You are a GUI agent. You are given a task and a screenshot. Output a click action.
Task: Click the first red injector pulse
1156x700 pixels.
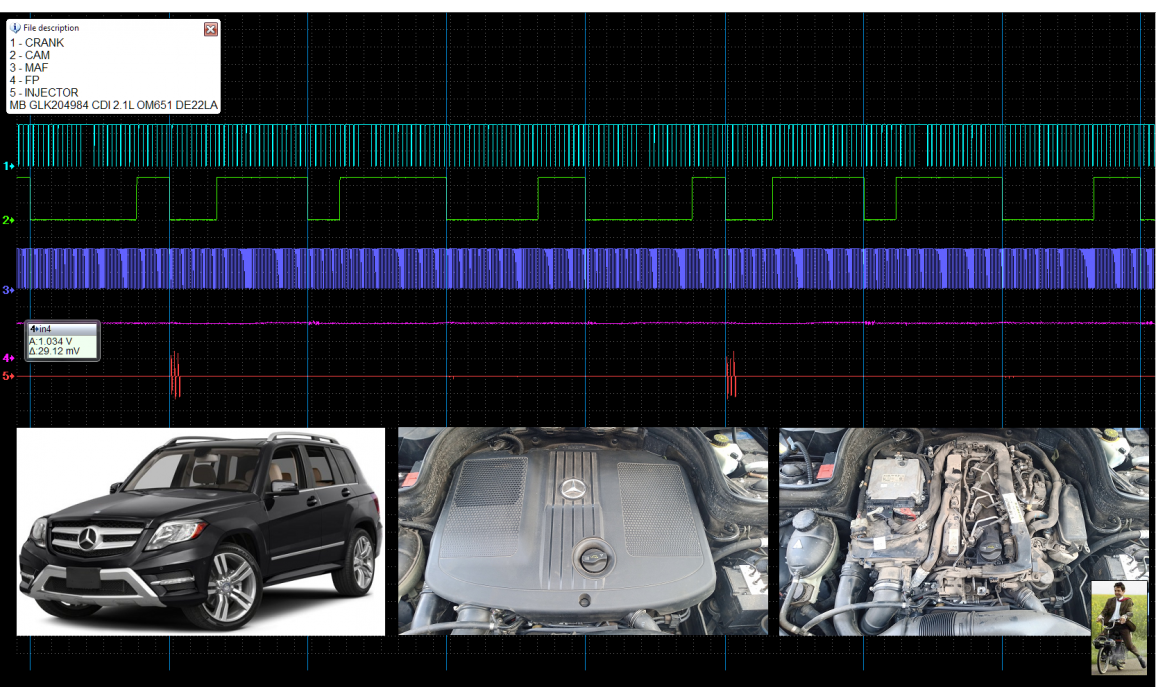point(175,374)
